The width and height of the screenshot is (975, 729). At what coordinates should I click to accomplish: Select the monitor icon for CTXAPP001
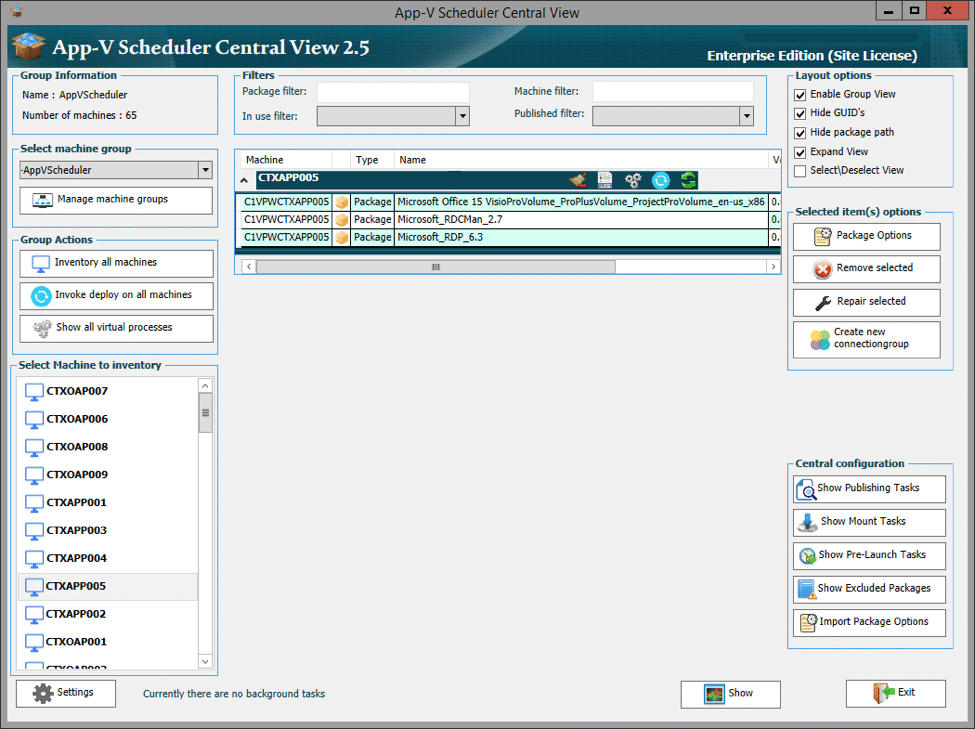point(34,503)
